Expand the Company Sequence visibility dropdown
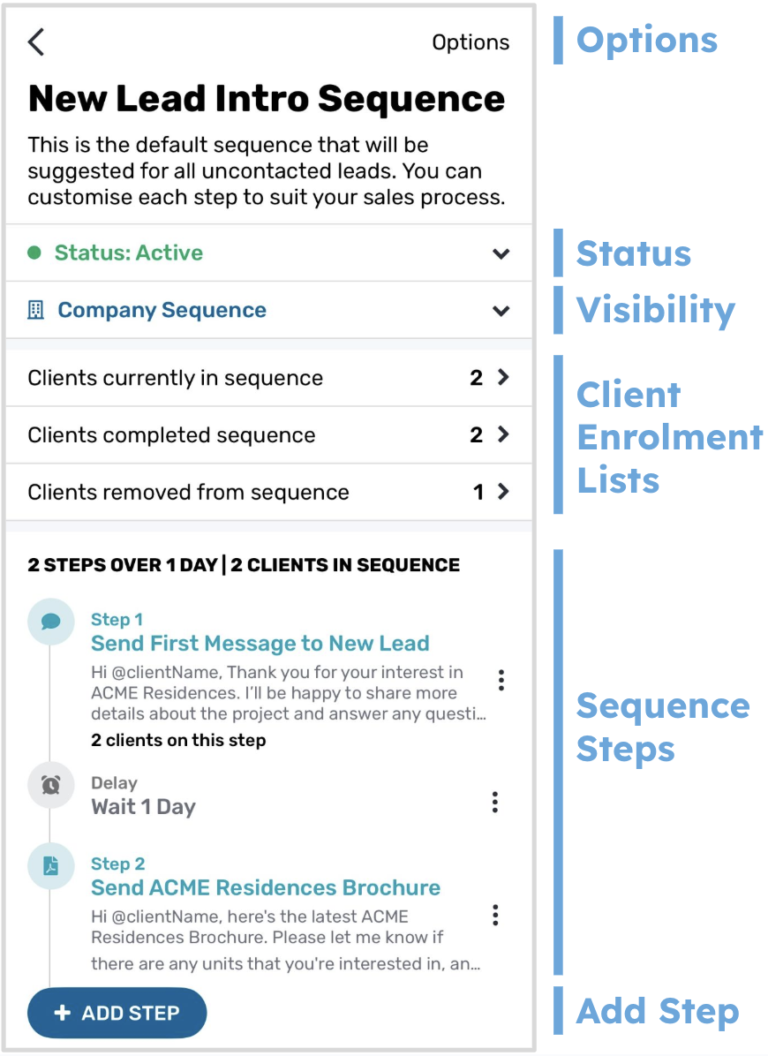 [500, 310]
